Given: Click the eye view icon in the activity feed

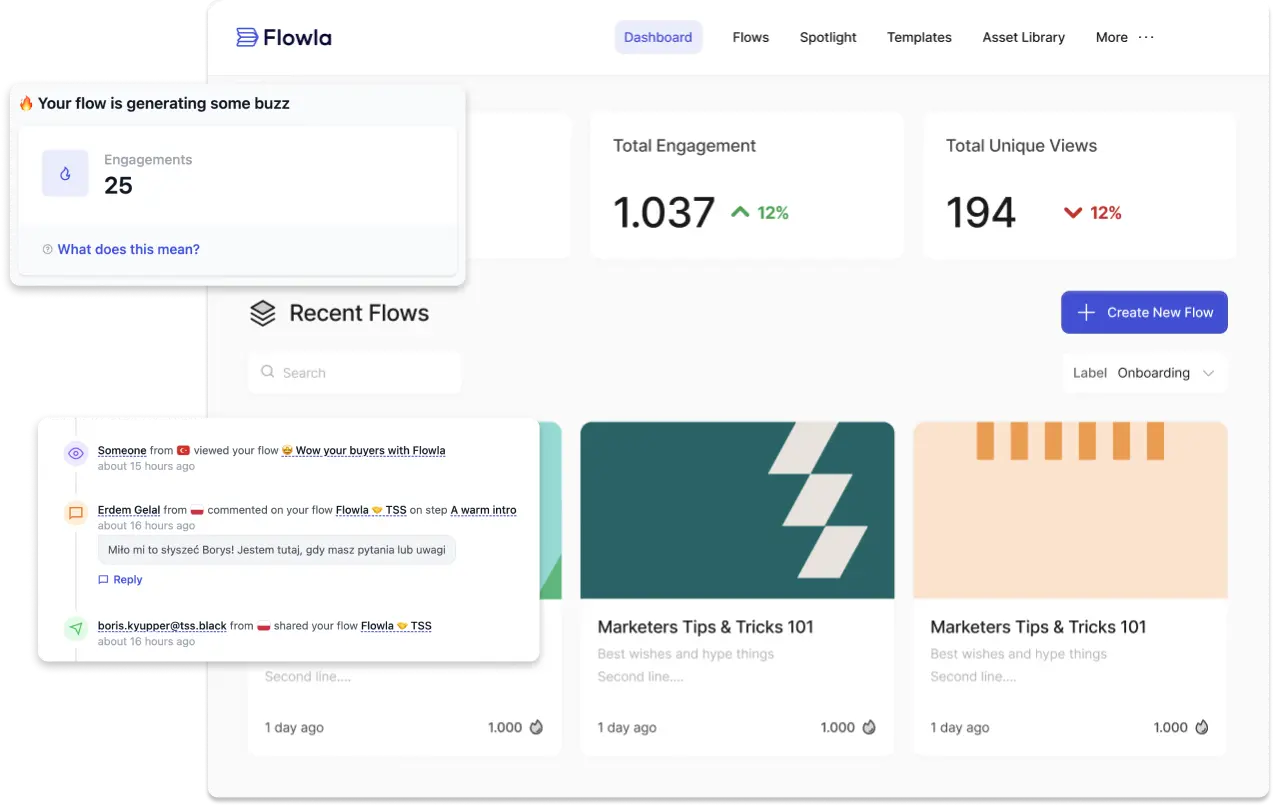Looking at the screenshot, I should click(76, 454).
